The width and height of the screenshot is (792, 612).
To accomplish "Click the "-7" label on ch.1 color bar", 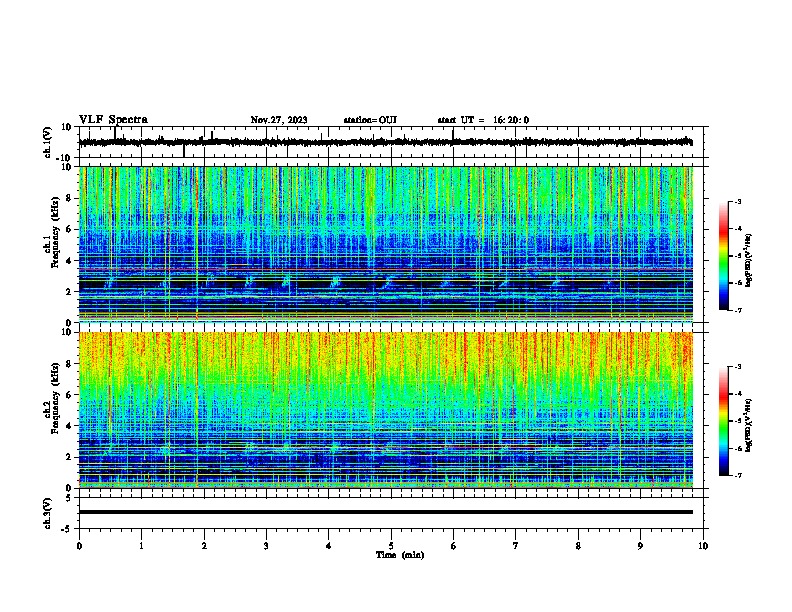I will [x=738, y=310].
